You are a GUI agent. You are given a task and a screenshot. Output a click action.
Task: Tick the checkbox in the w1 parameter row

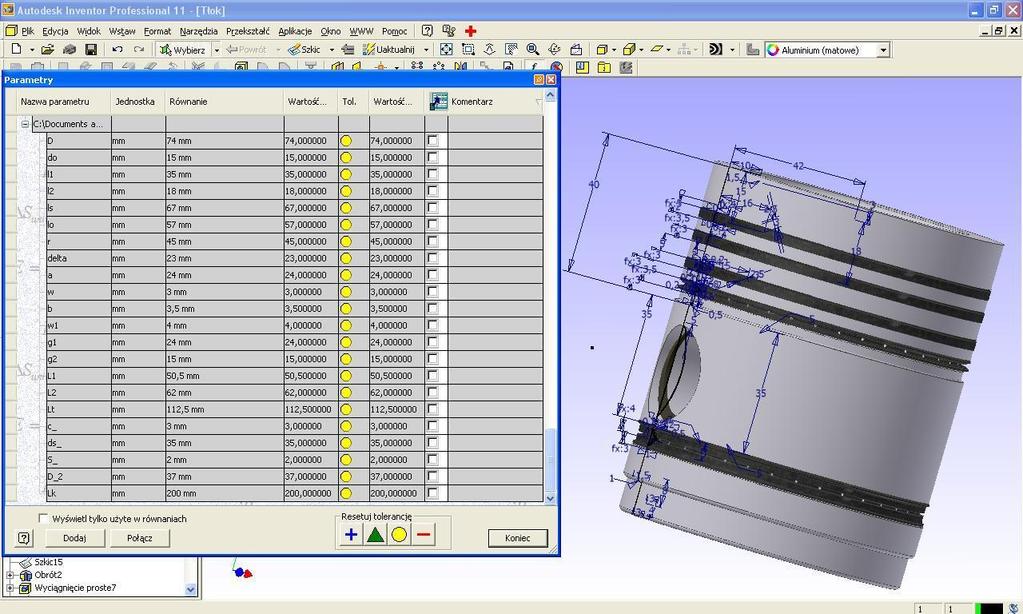click(x=433, y=325)
